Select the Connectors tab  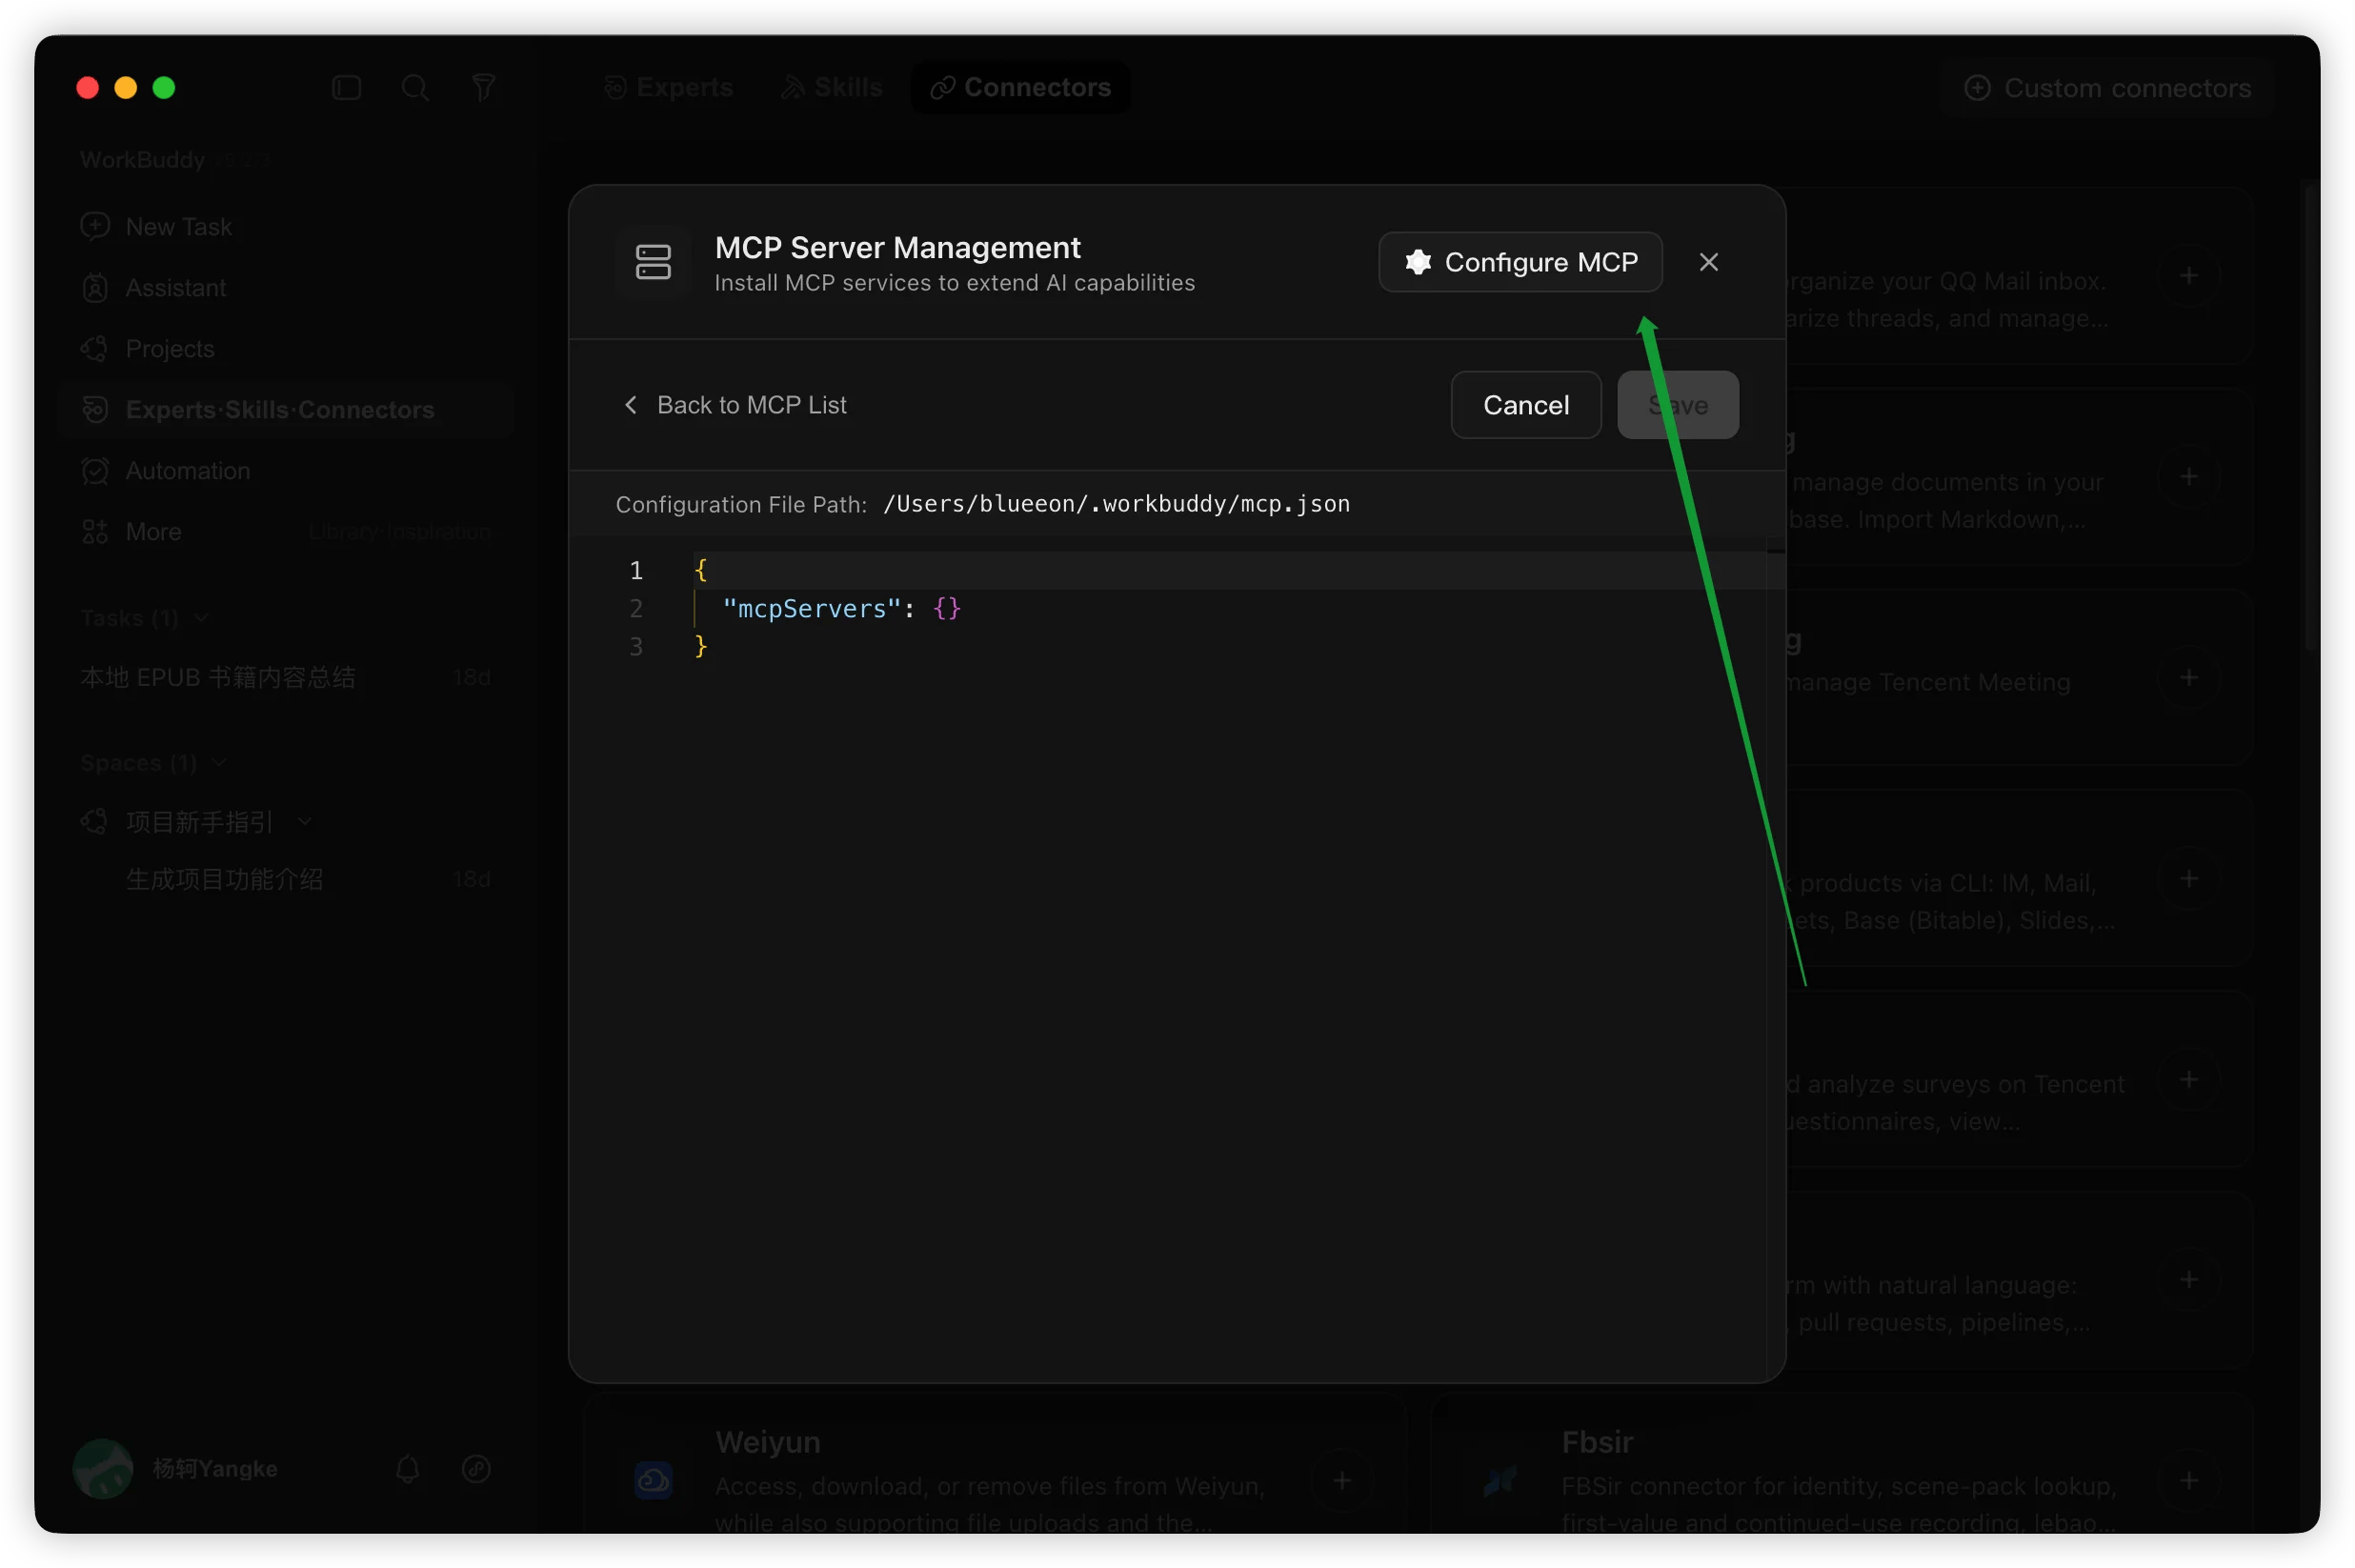[x=1020, y=88]
